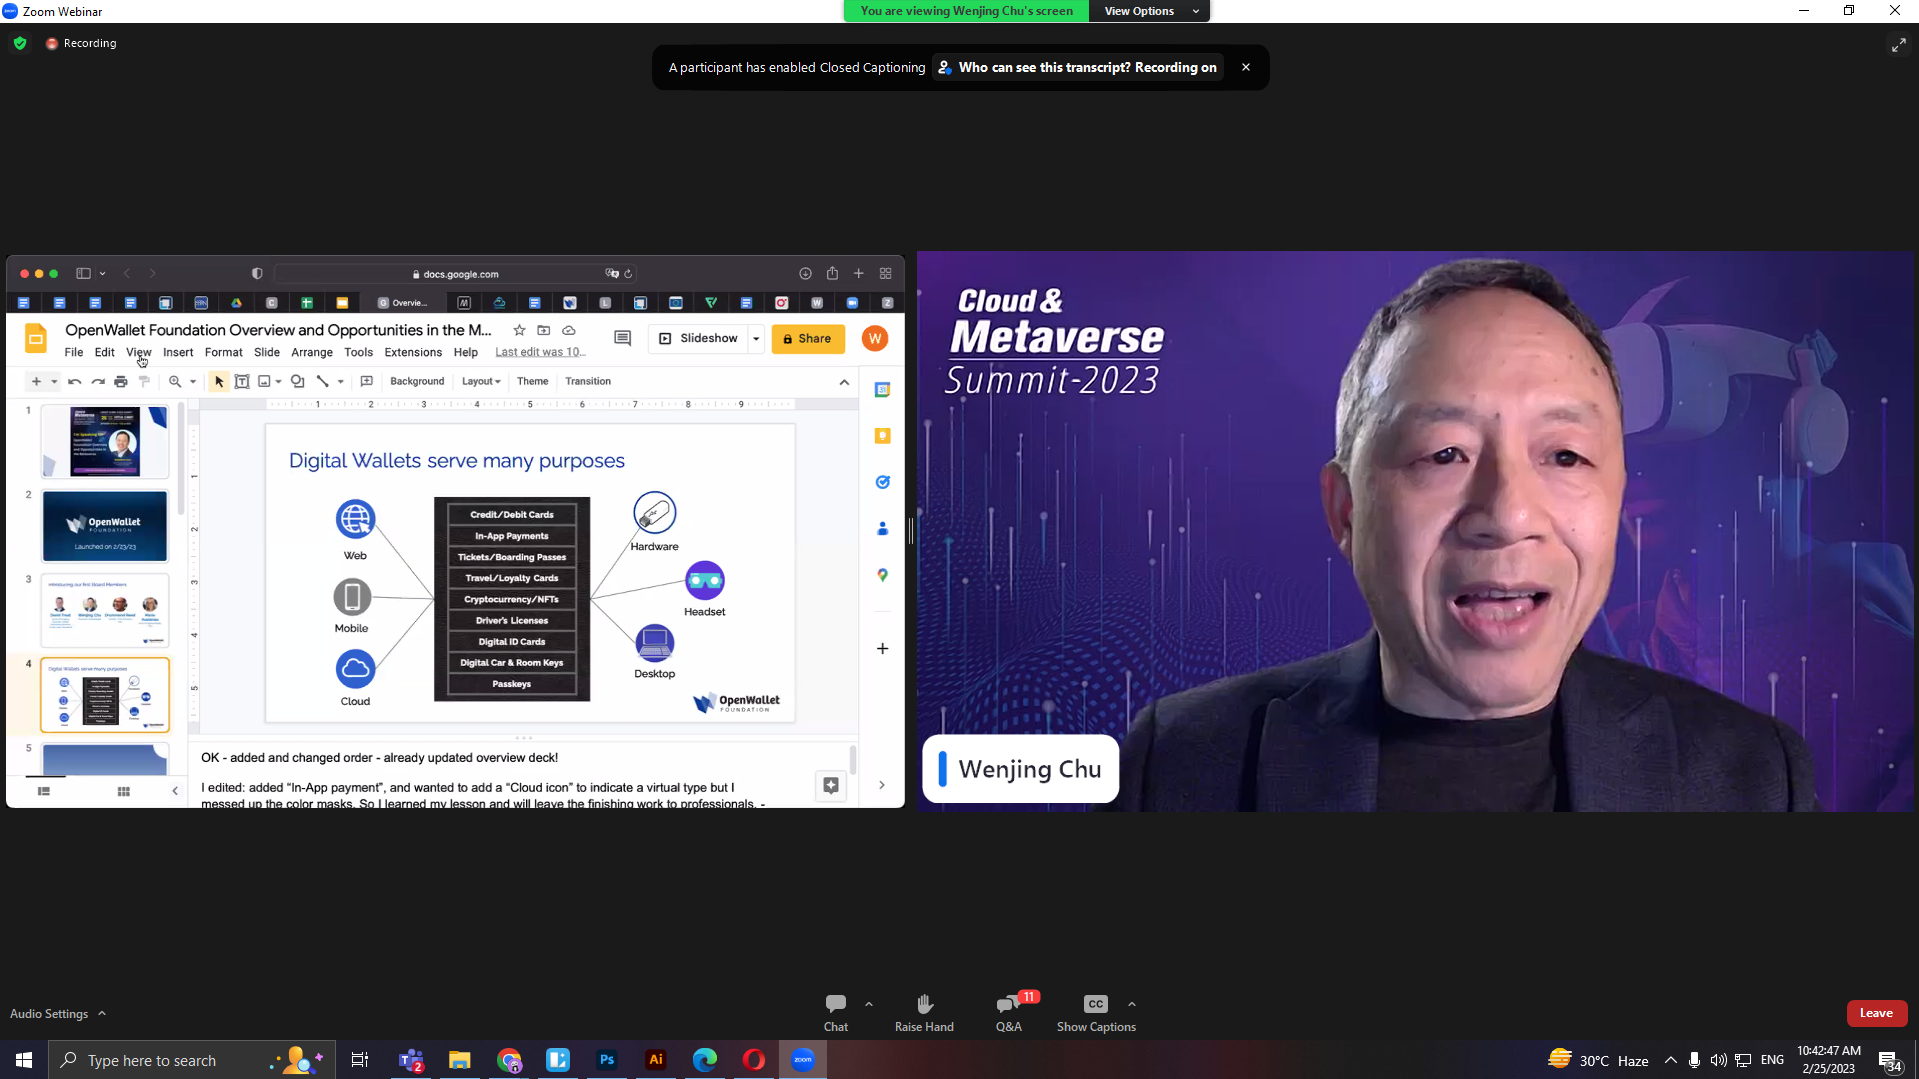Screen dimensions: 1919x1079
Task: Start the Slideshow presentation
Action: pos(698,339)
